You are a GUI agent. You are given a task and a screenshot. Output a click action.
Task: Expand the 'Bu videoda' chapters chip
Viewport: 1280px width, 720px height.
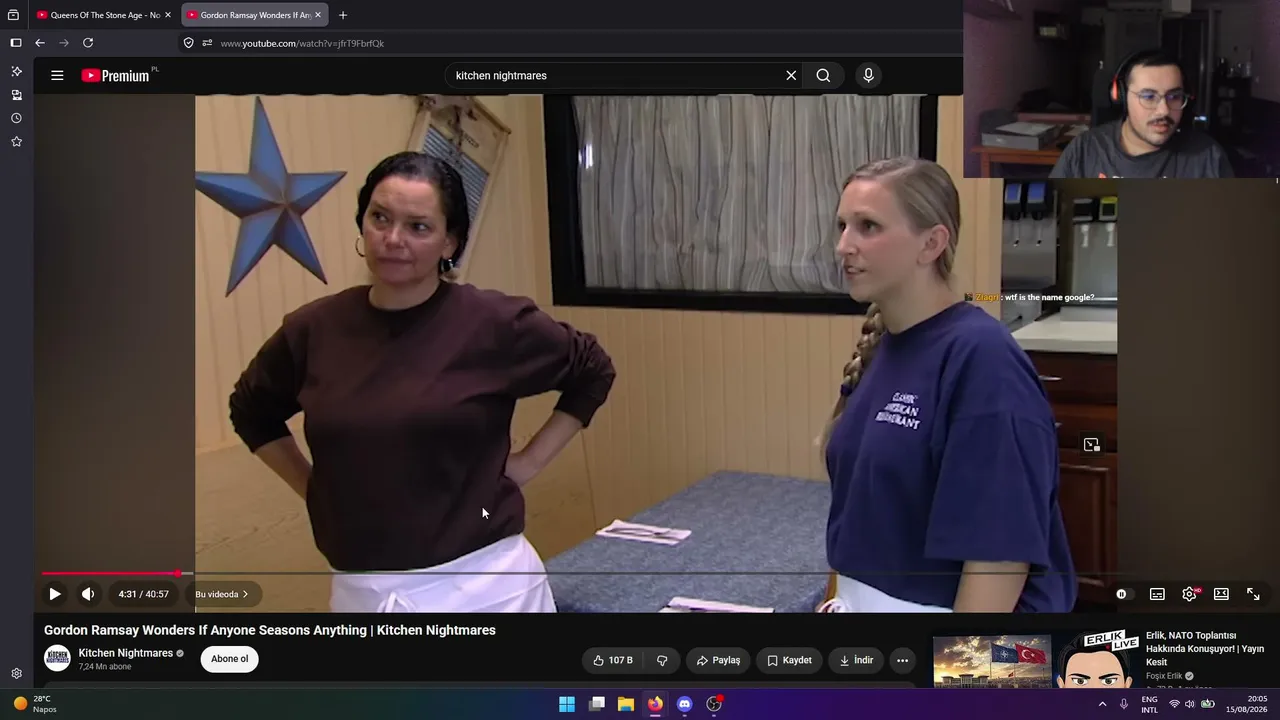(222, 594)
